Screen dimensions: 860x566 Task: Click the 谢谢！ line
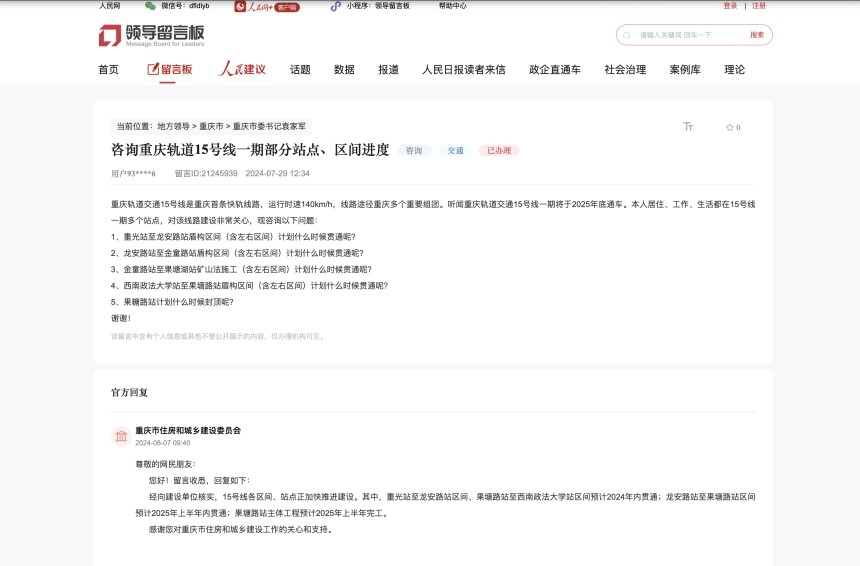coord(121,318)
